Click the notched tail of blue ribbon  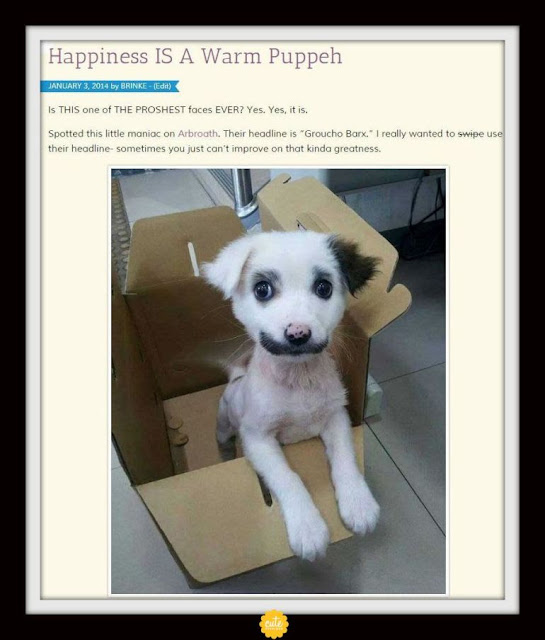(176, 86)
